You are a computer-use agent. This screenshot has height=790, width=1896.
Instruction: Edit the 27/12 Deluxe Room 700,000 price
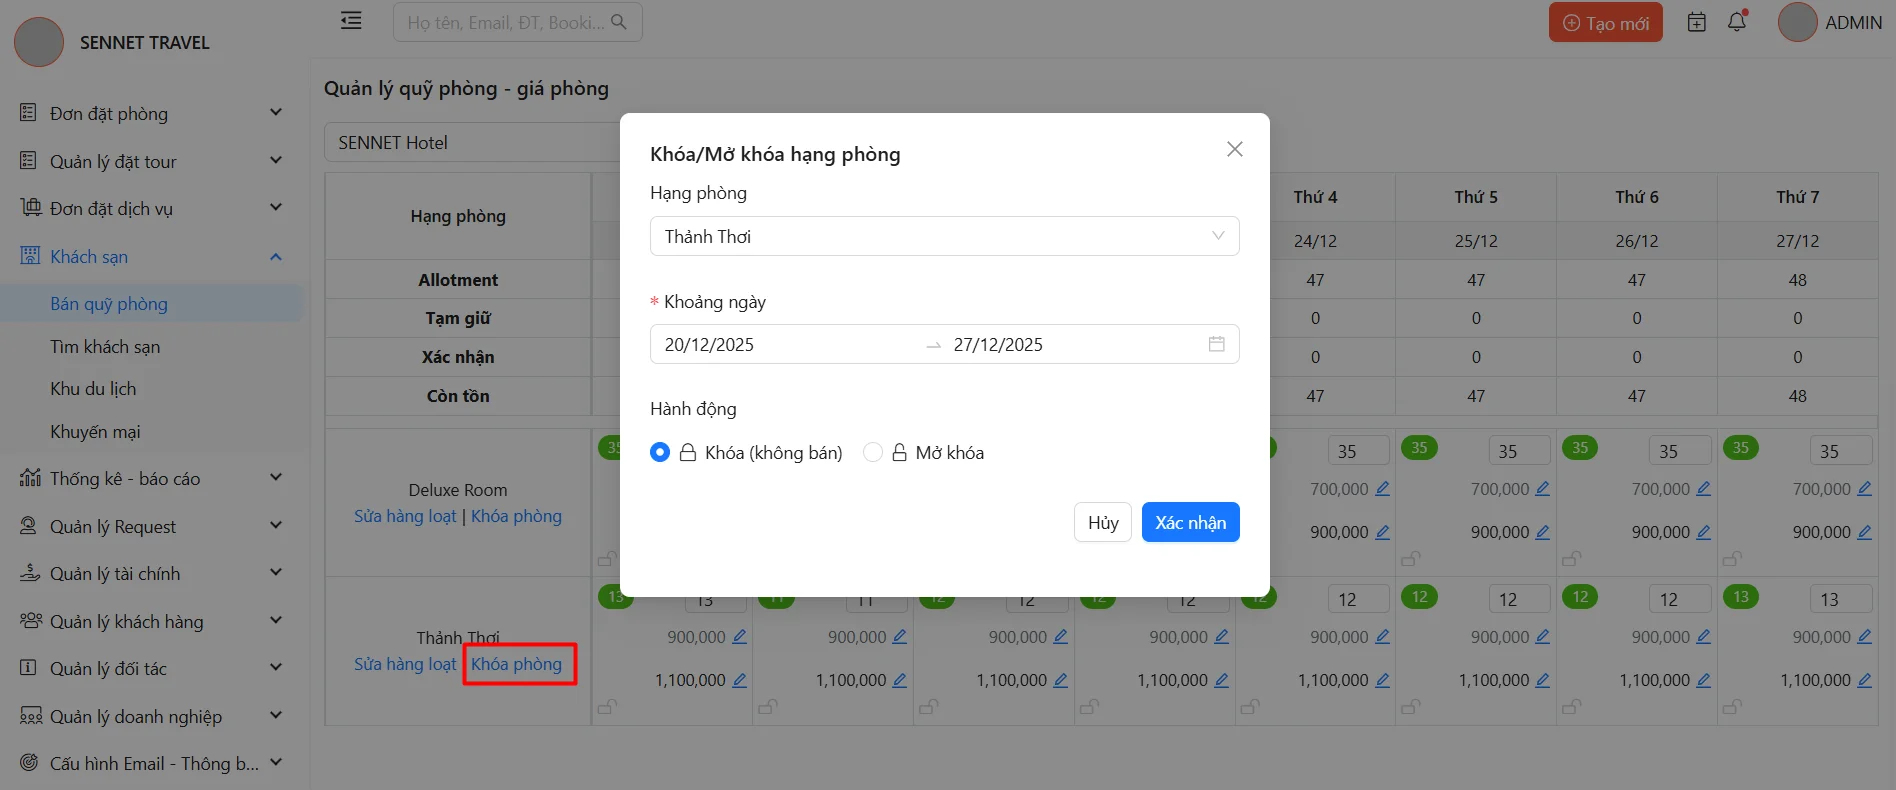(1864, 489)
